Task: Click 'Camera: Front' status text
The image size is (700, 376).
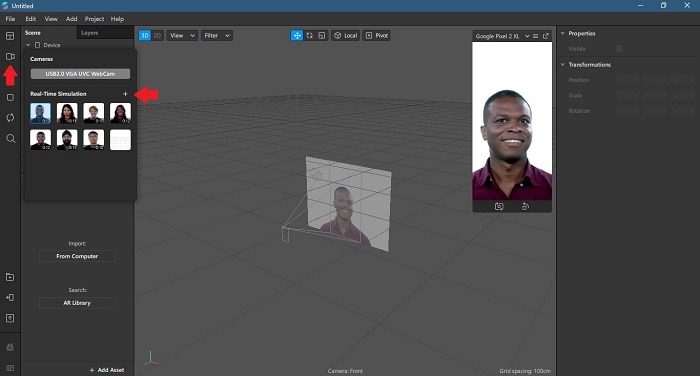Action: pyautogui.click(x=345, y=371)
